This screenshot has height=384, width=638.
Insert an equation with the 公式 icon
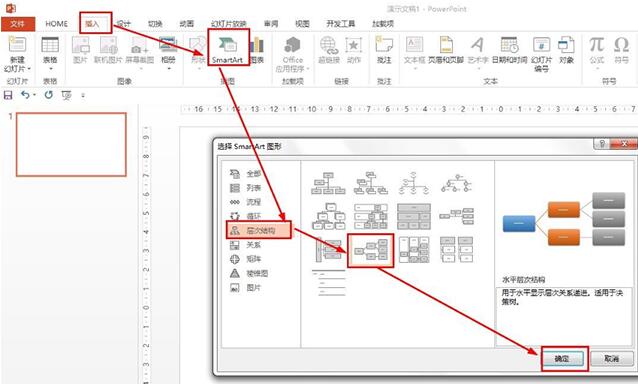(x=596, y=50)
